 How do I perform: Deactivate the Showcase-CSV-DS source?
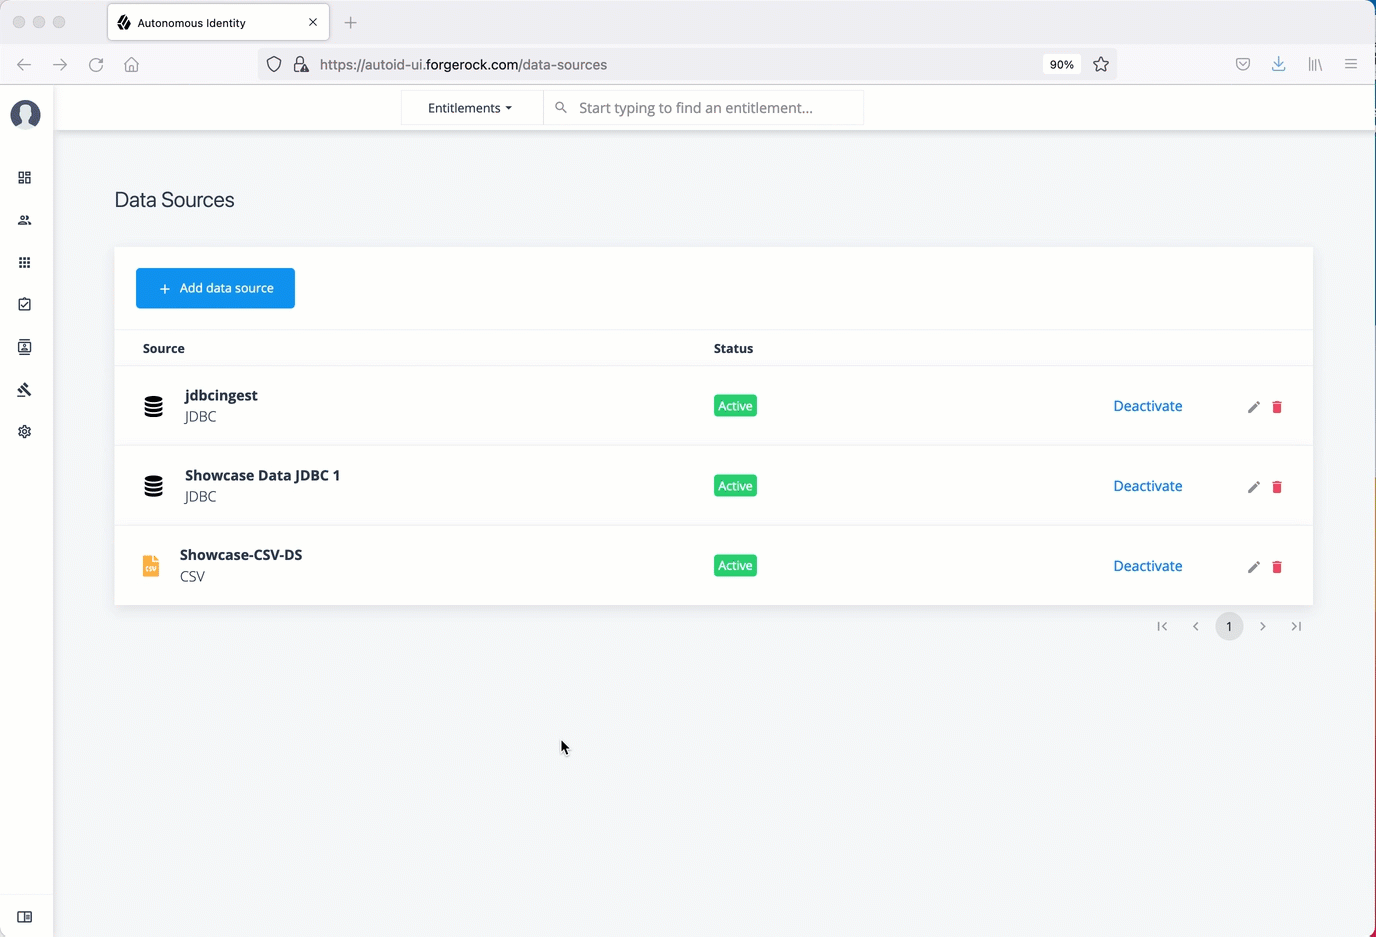coord(1147,566)
